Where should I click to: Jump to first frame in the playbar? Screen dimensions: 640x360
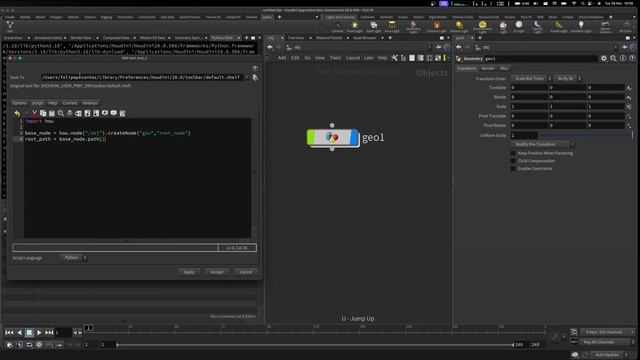[9, 333]
